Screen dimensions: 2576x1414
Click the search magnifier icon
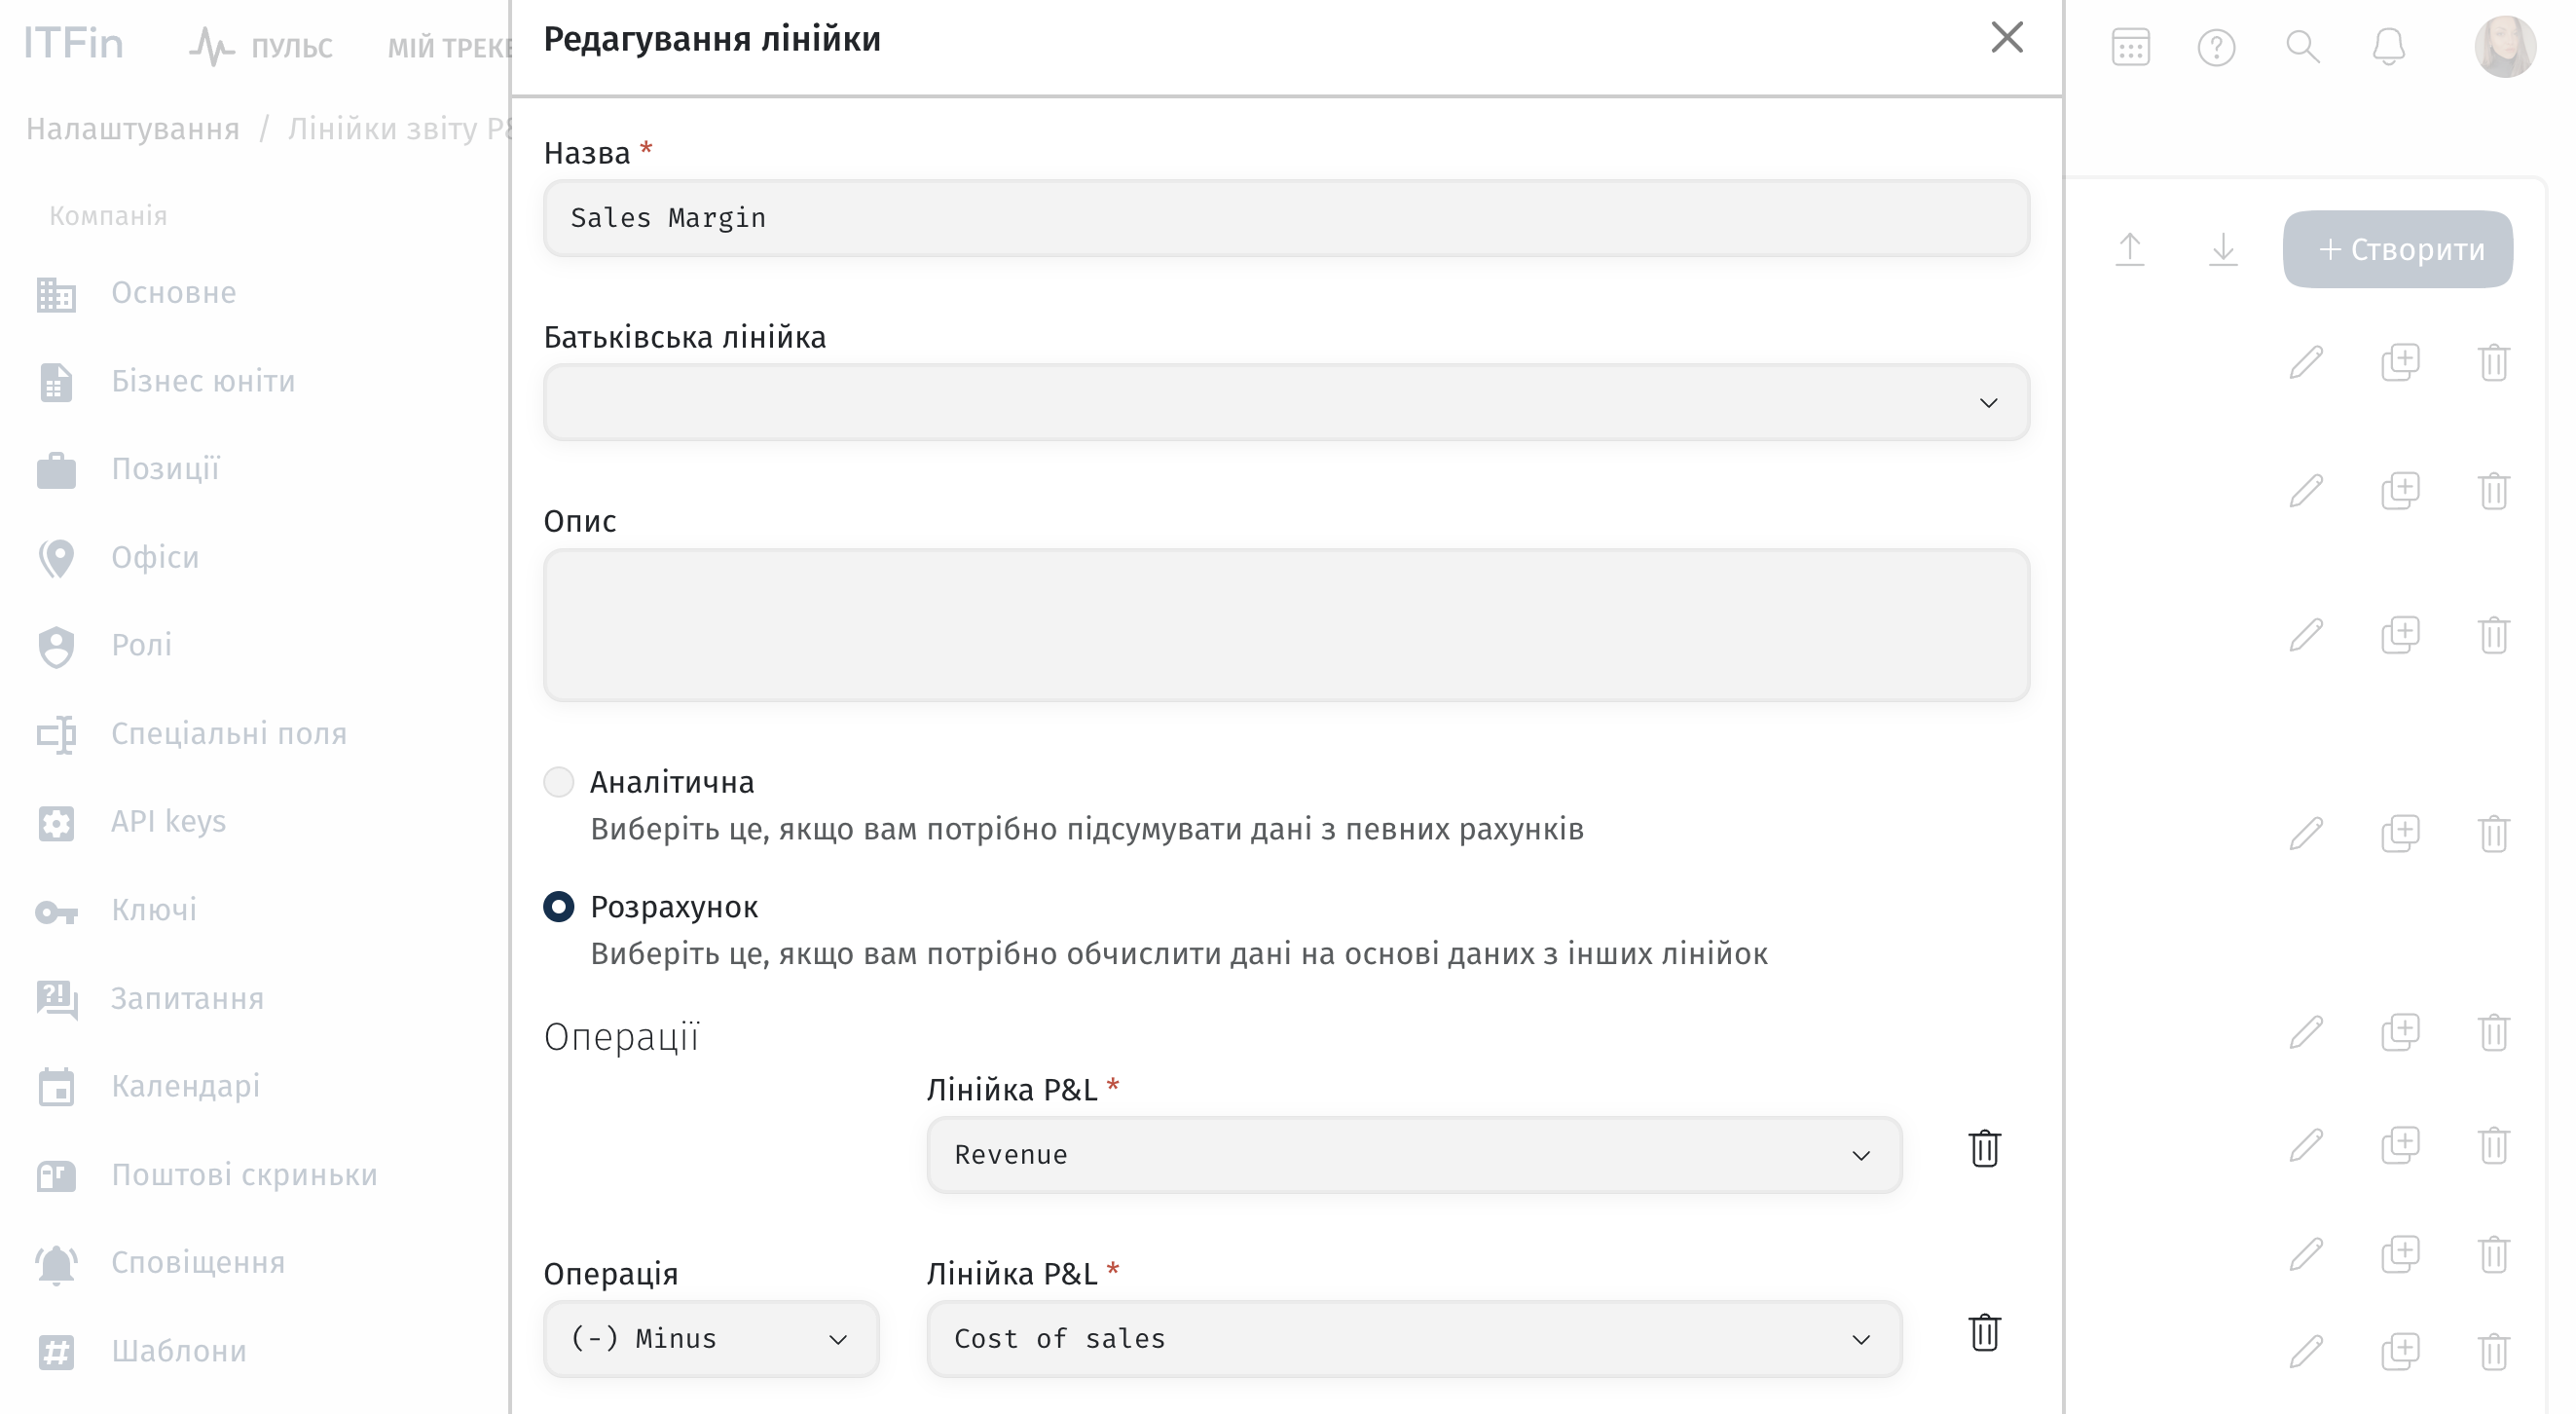[2303, 47]
